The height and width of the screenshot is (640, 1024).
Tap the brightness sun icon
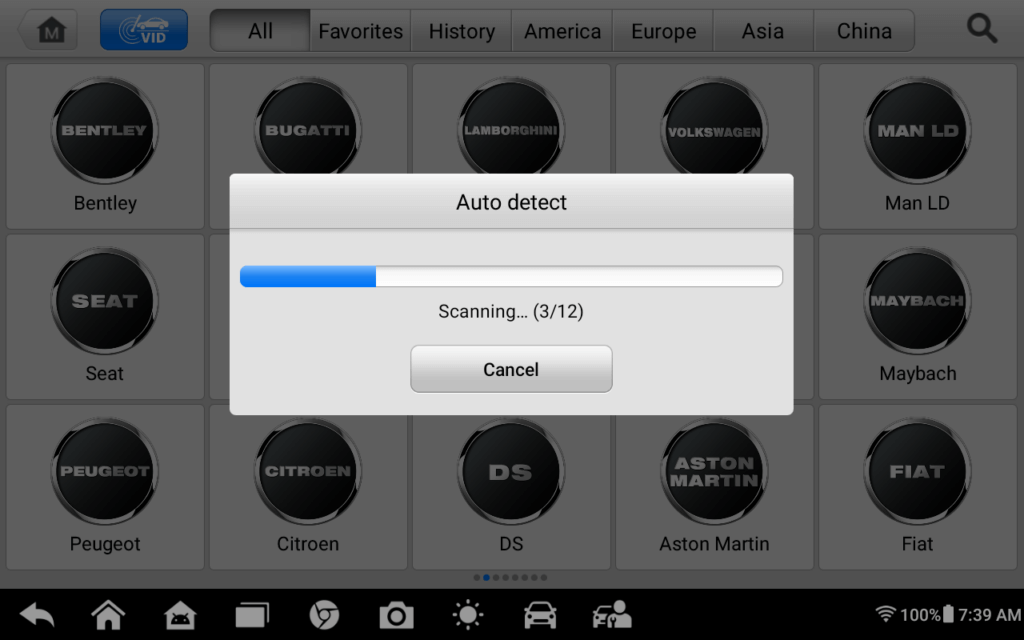click(x=467, y=615)
